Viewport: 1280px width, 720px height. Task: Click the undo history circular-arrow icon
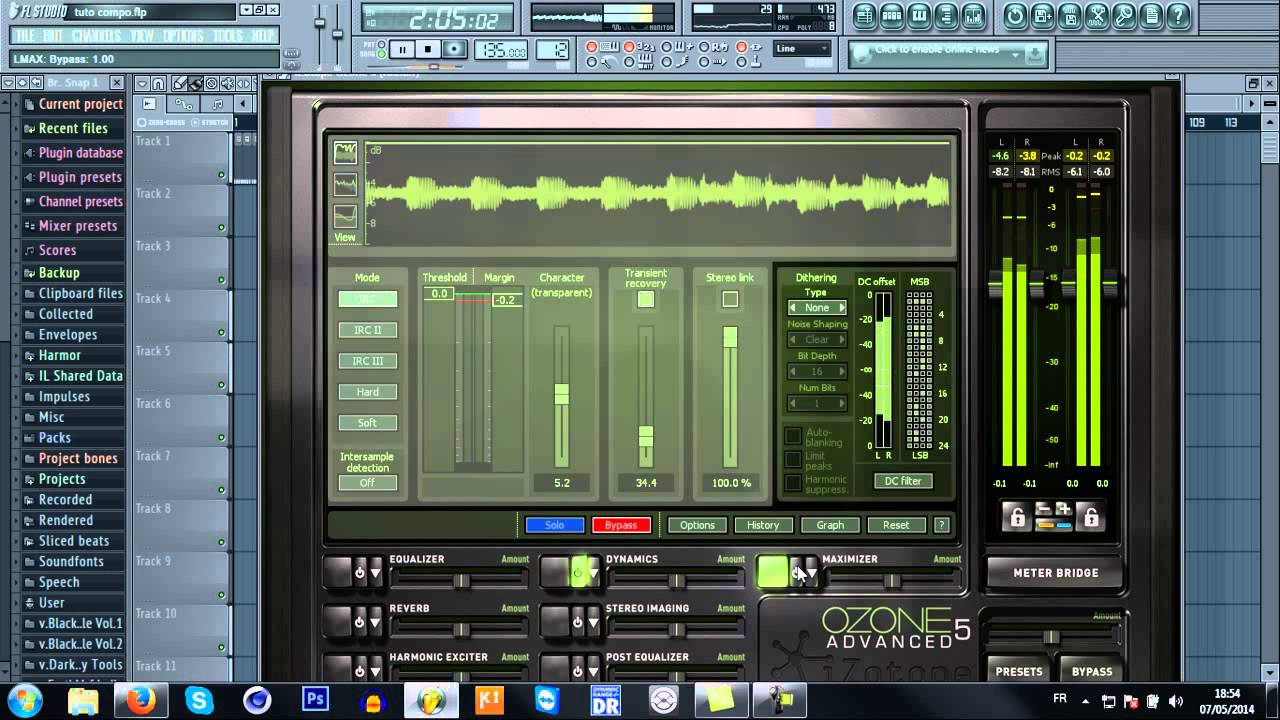click(x=1015, y=16)
